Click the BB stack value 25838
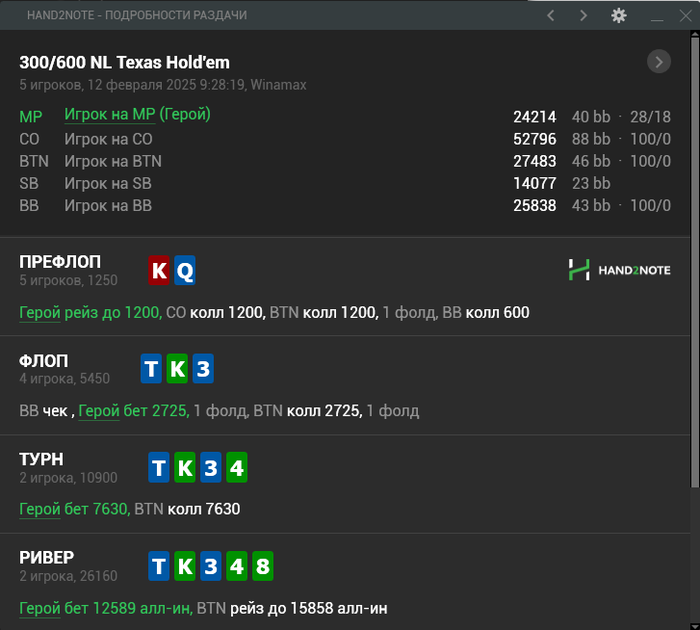700x630 pixels. [x=534, y=205]
